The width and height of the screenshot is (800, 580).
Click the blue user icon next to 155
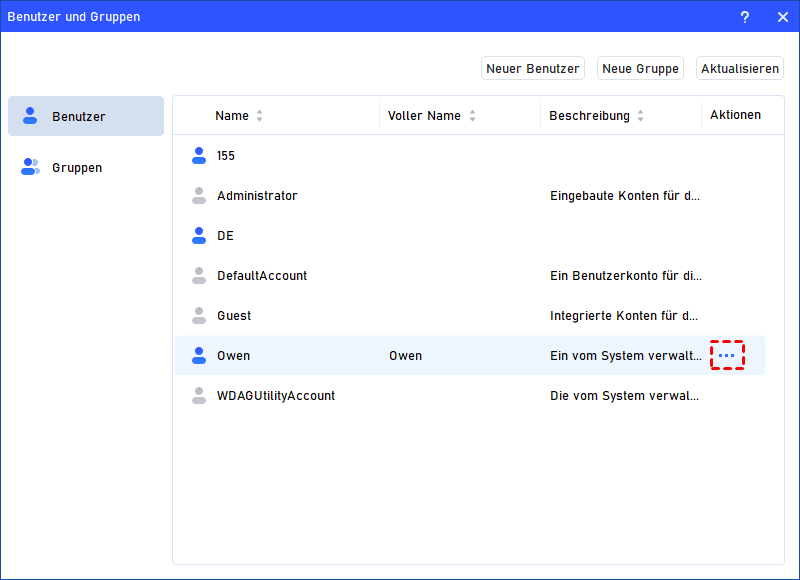click(x=198, y=156)
